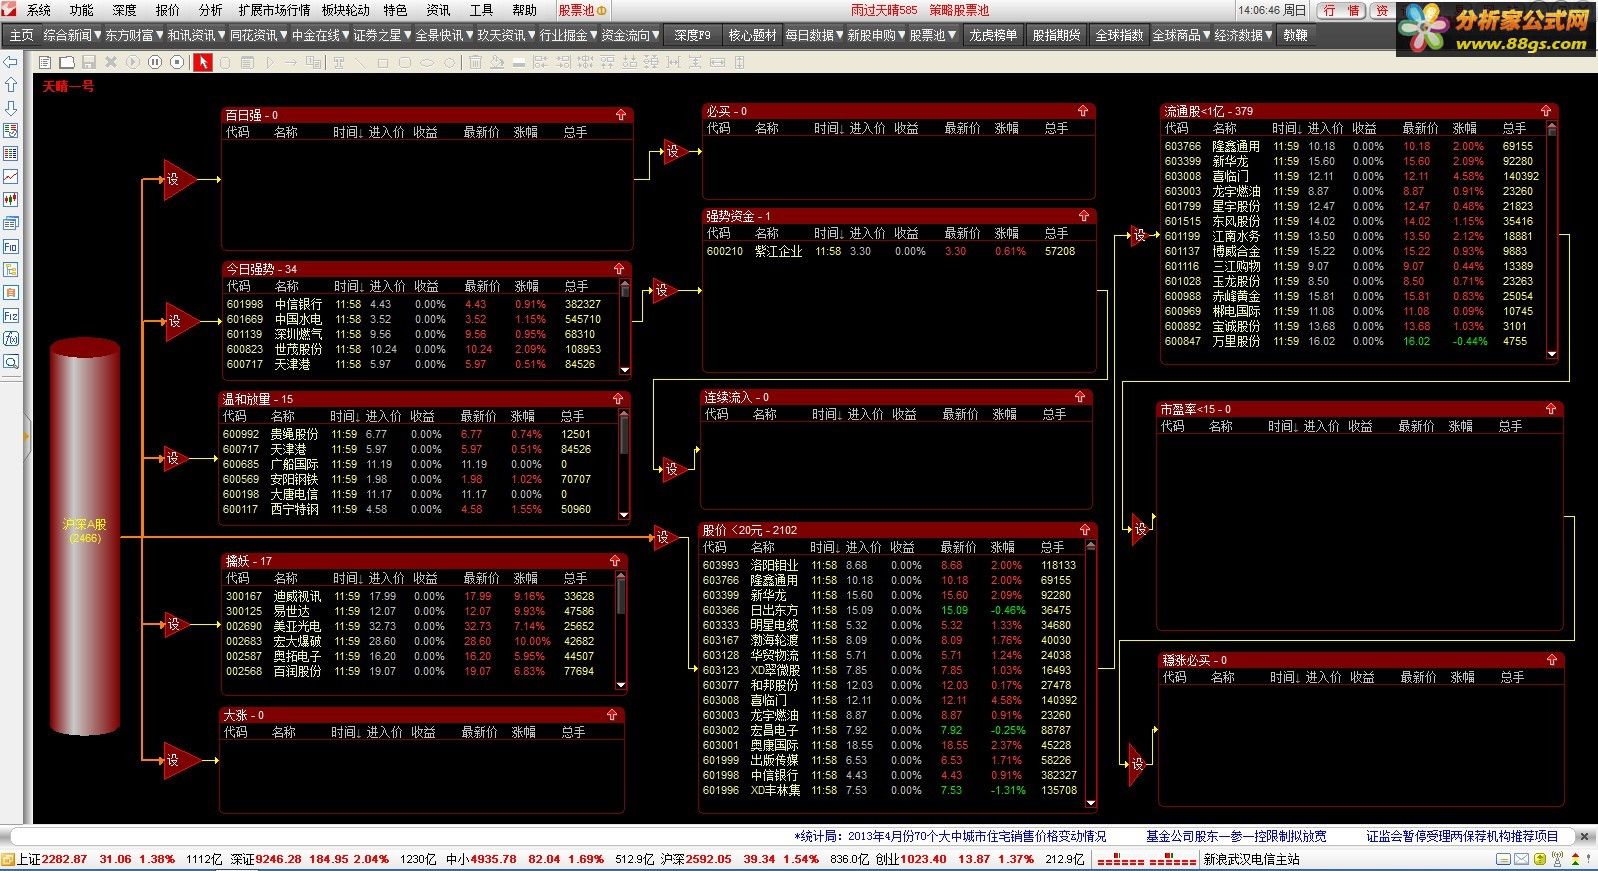Image resolution: width=1598 pixels, height=871 pixels.
Task: Click the 基金公司股东一参一控限制拟放宽 news link
Action: coord(1236,836)
